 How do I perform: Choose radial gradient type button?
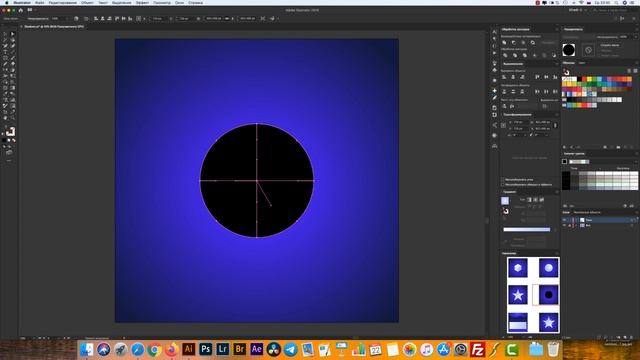click(536, 200)
